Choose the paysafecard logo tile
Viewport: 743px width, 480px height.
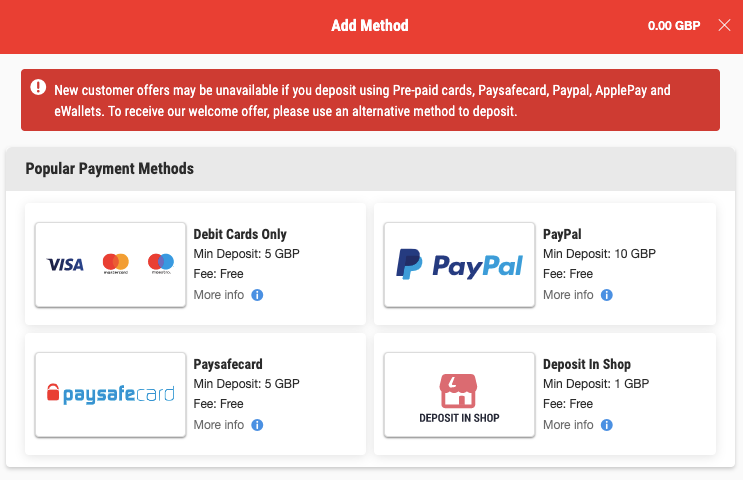pos(110,395)
